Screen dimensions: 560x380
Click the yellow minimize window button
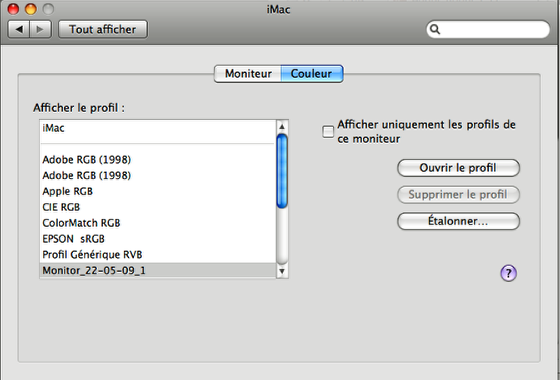pos(31,9)
